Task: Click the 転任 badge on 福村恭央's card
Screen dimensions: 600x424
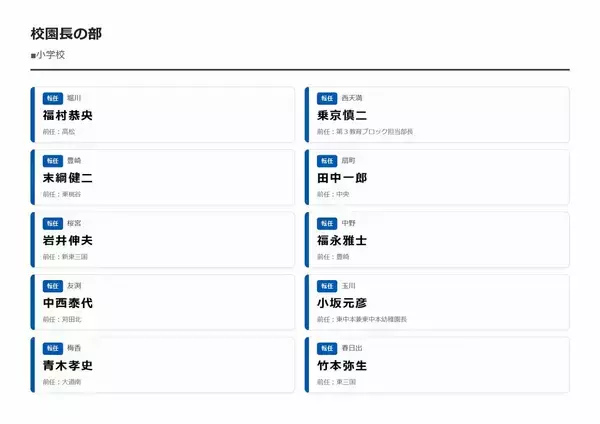Action: [x=52, y=98]
